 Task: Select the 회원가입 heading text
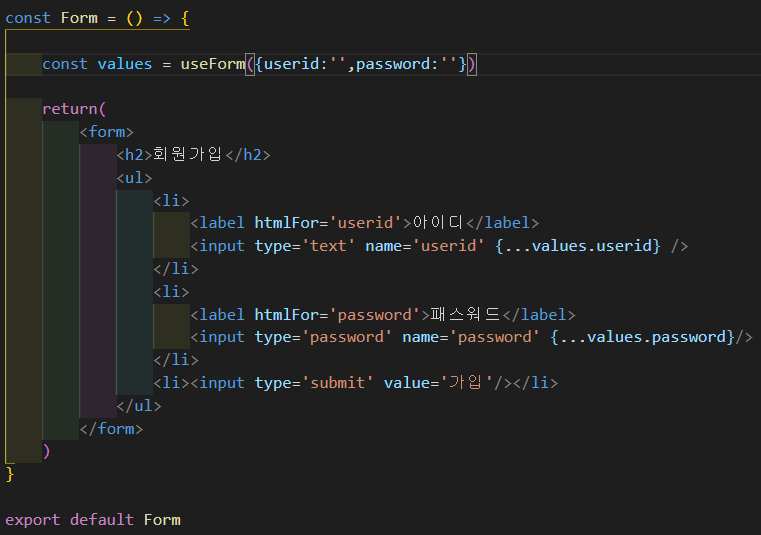click(x=187, y=154)
